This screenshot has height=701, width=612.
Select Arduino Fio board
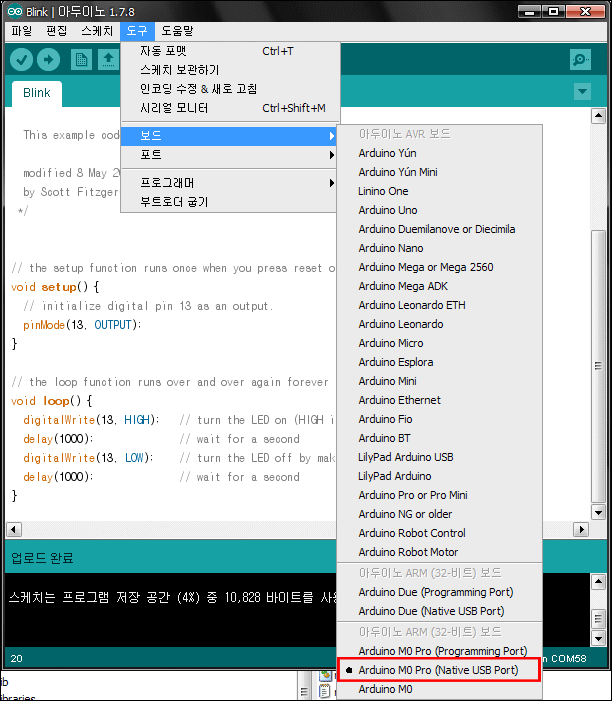[x=439, y=419]
